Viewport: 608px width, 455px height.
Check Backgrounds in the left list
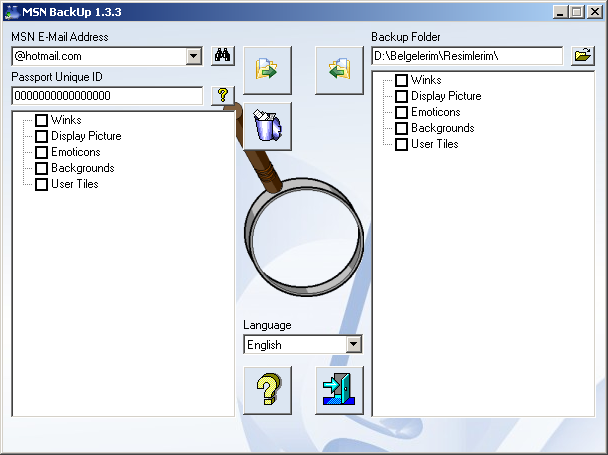pyautogui.click(x=41, y=168)
